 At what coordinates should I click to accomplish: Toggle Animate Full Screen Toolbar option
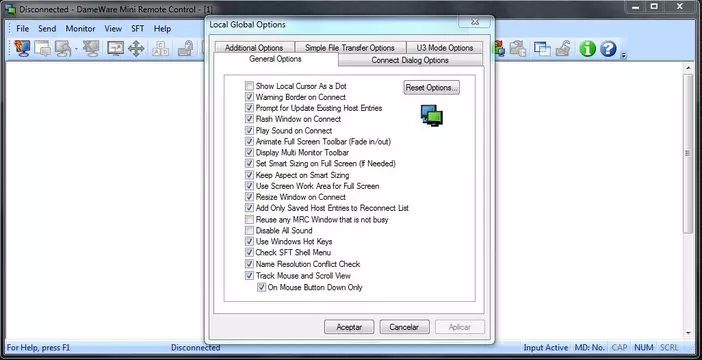point(249,141)
